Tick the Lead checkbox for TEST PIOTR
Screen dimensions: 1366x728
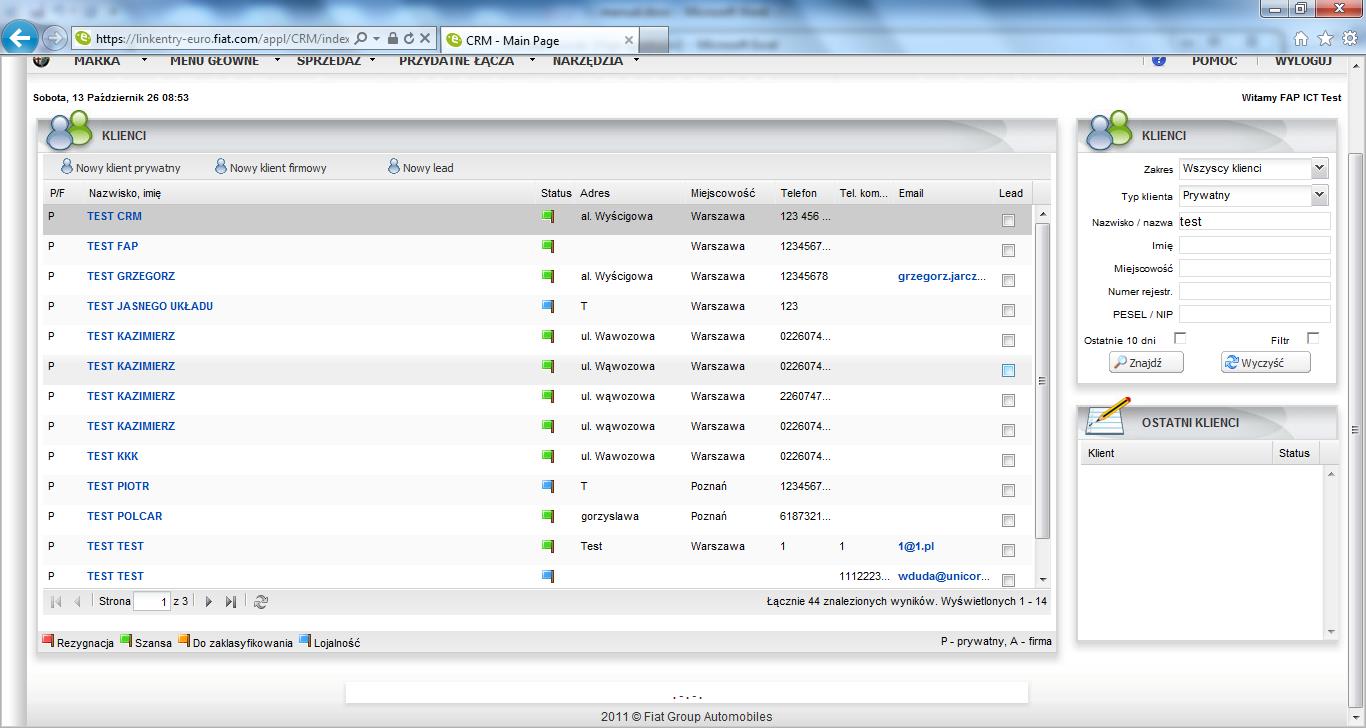(x=1008, y=490)
